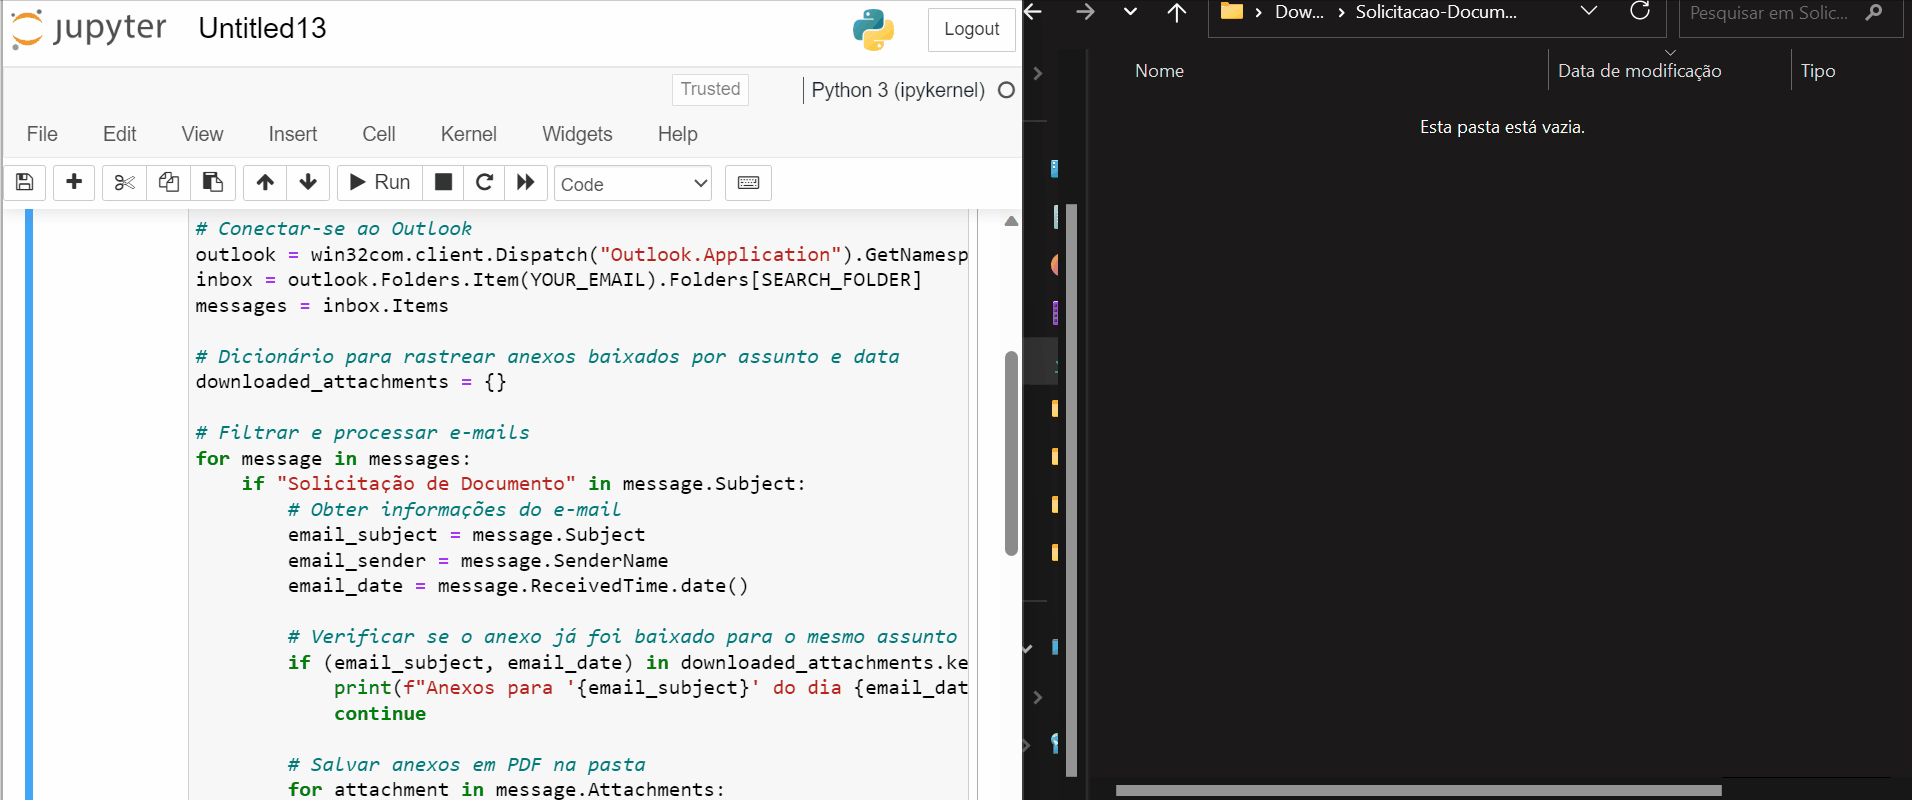Open the View menu

tap(202, 134)
